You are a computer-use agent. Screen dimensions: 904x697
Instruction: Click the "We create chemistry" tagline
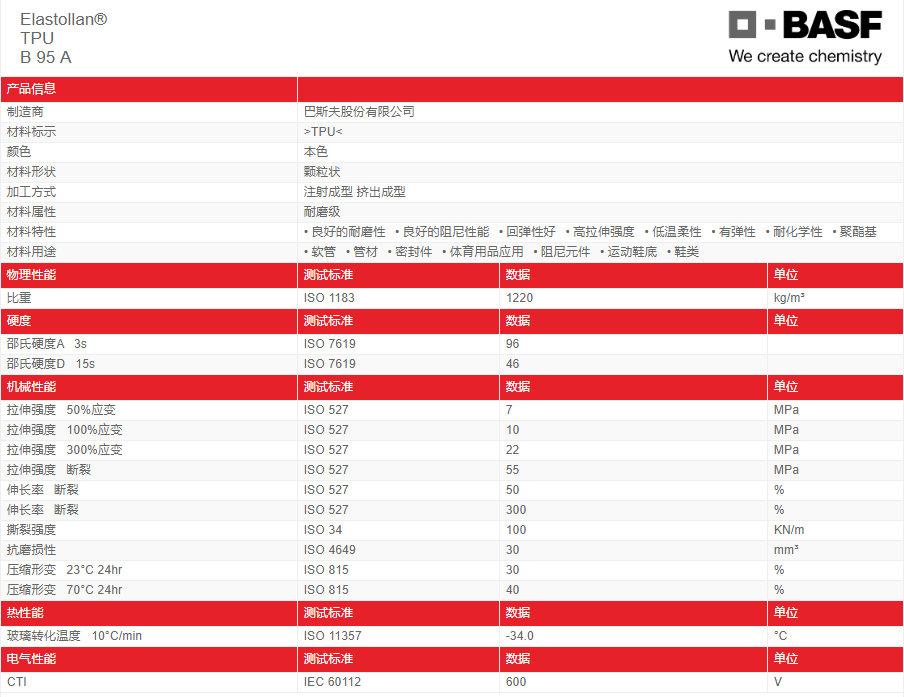[805, 56]
